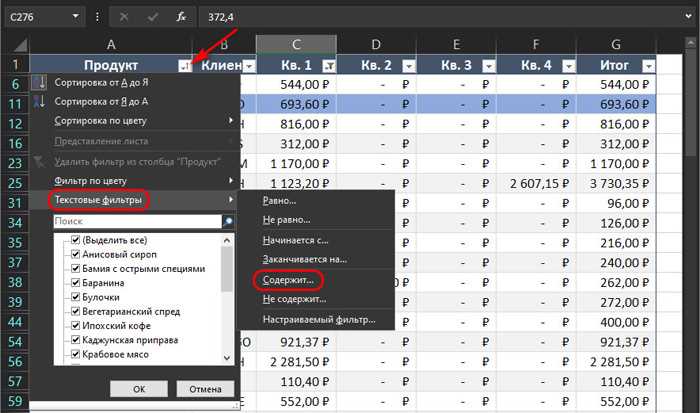Click the search icon in Поиск box
700x413 pixels.
tap(228, 221)
